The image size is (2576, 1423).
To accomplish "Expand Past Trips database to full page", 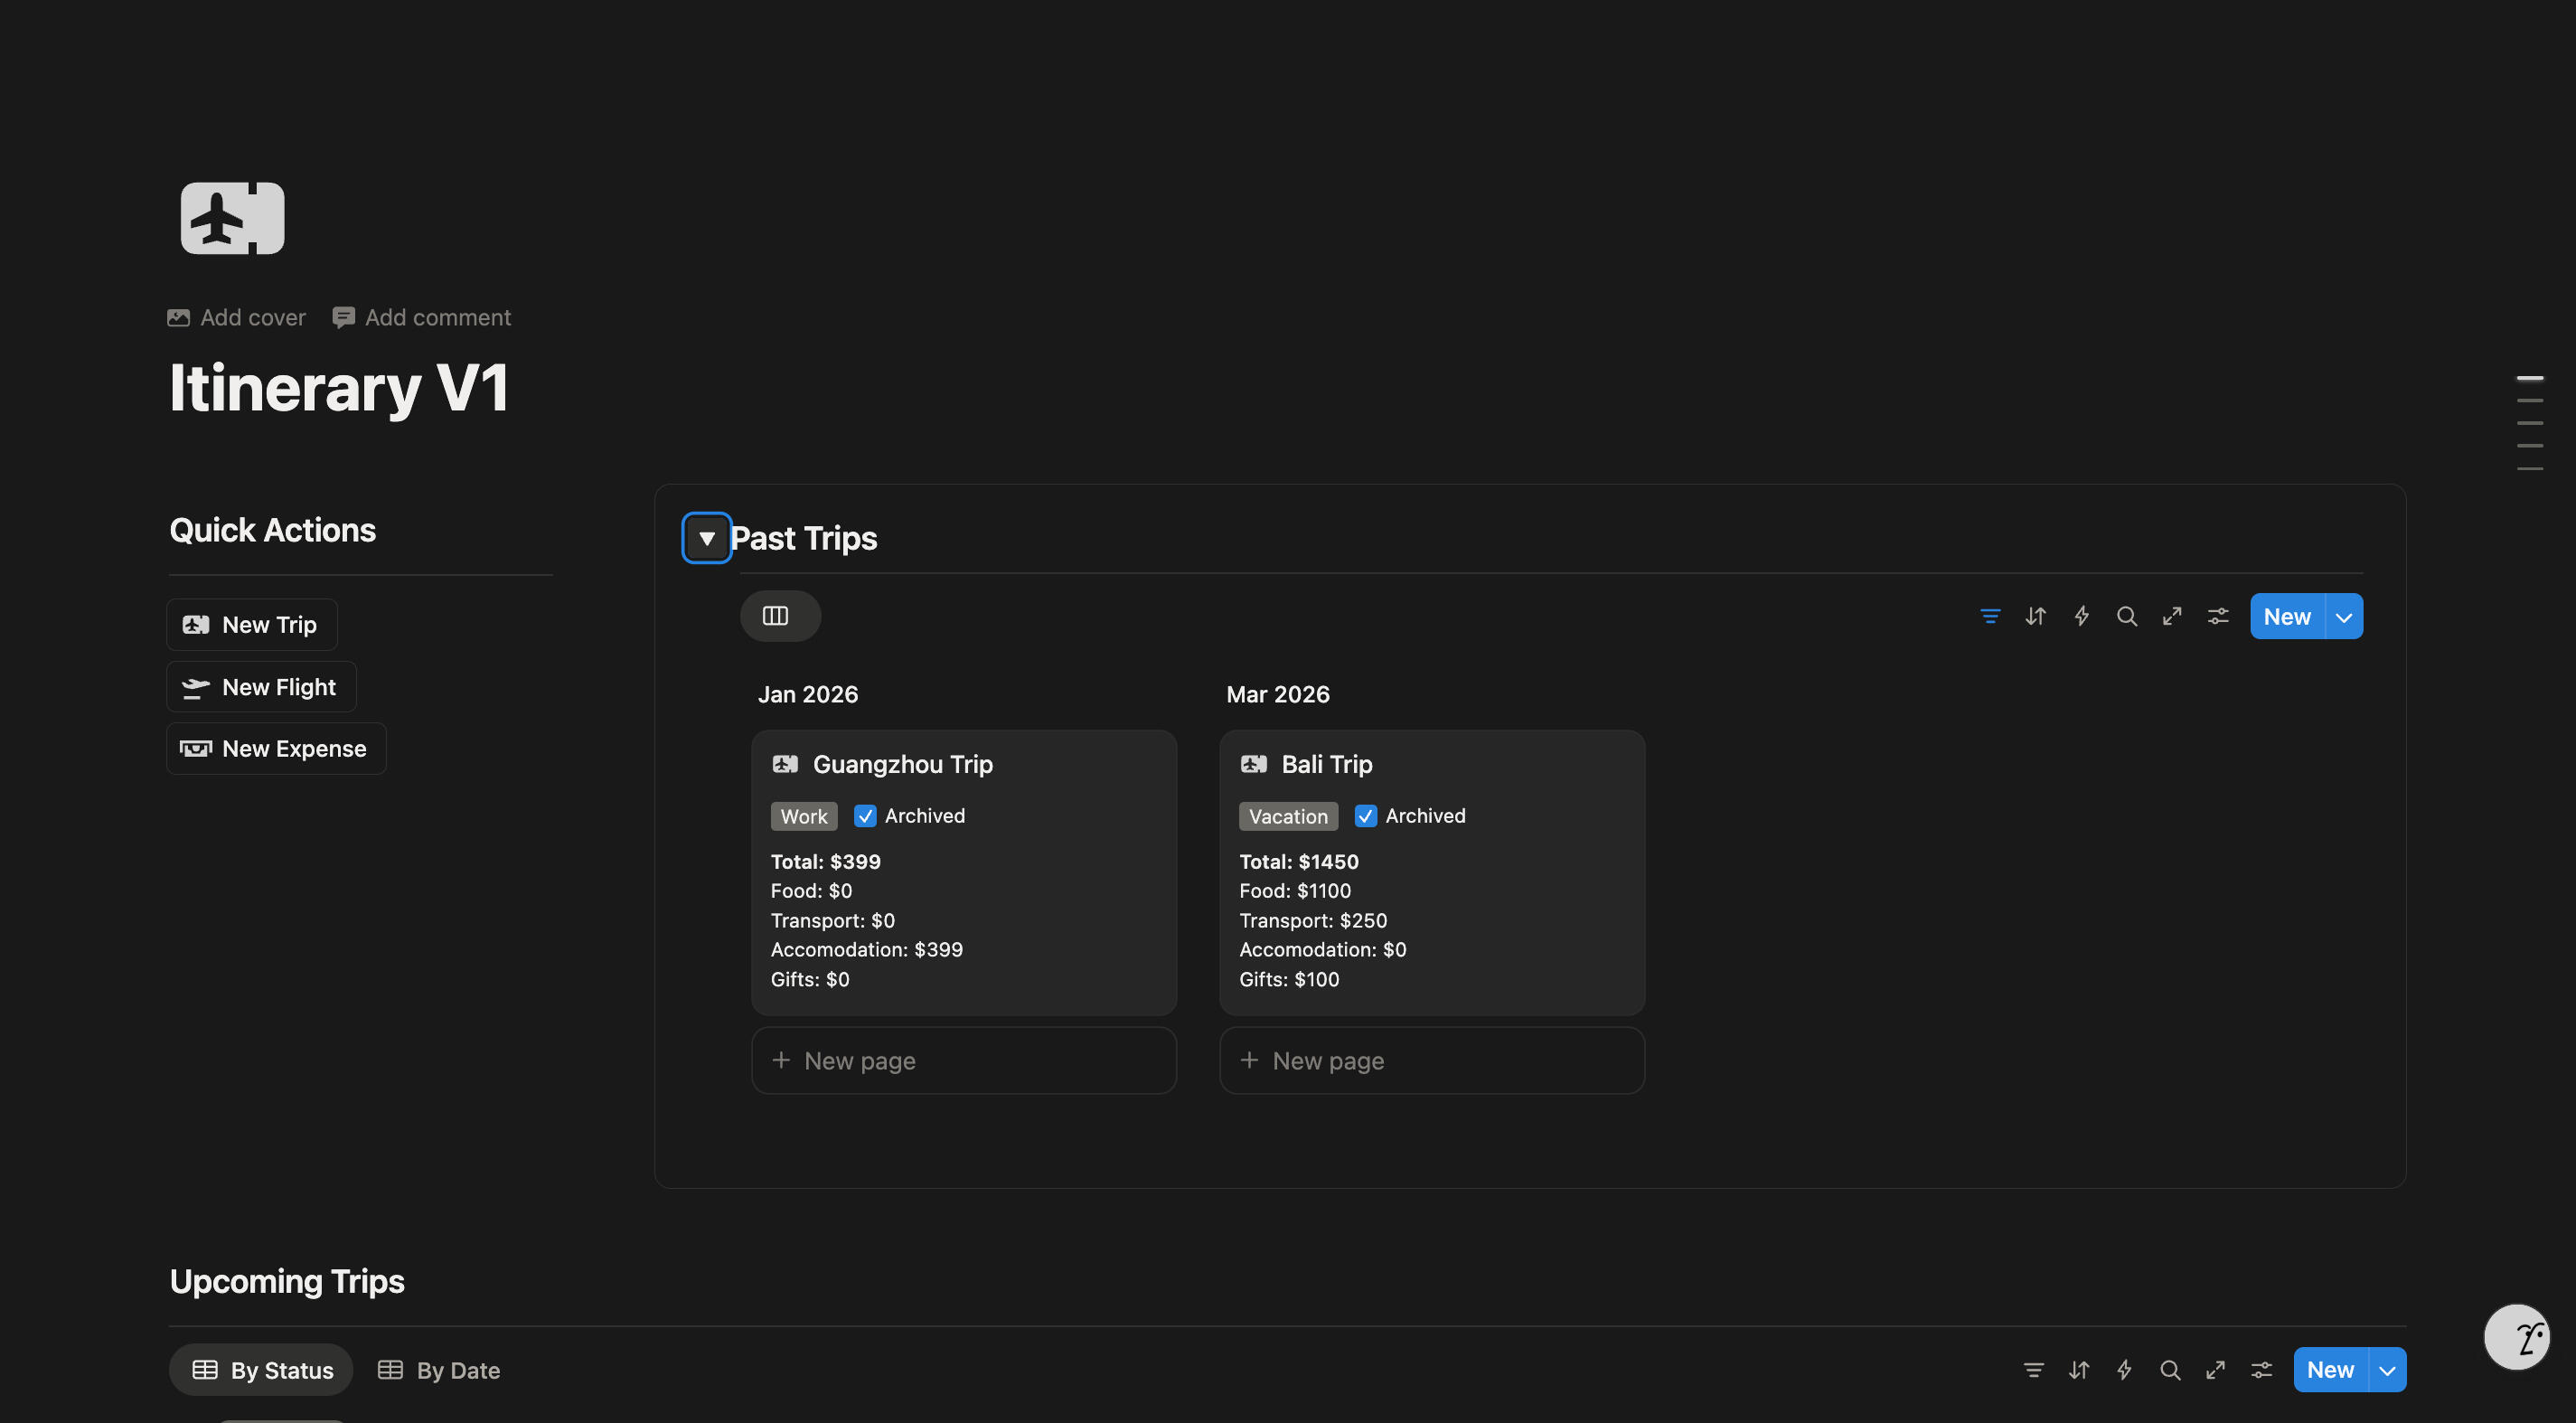I will (2172, 616).
